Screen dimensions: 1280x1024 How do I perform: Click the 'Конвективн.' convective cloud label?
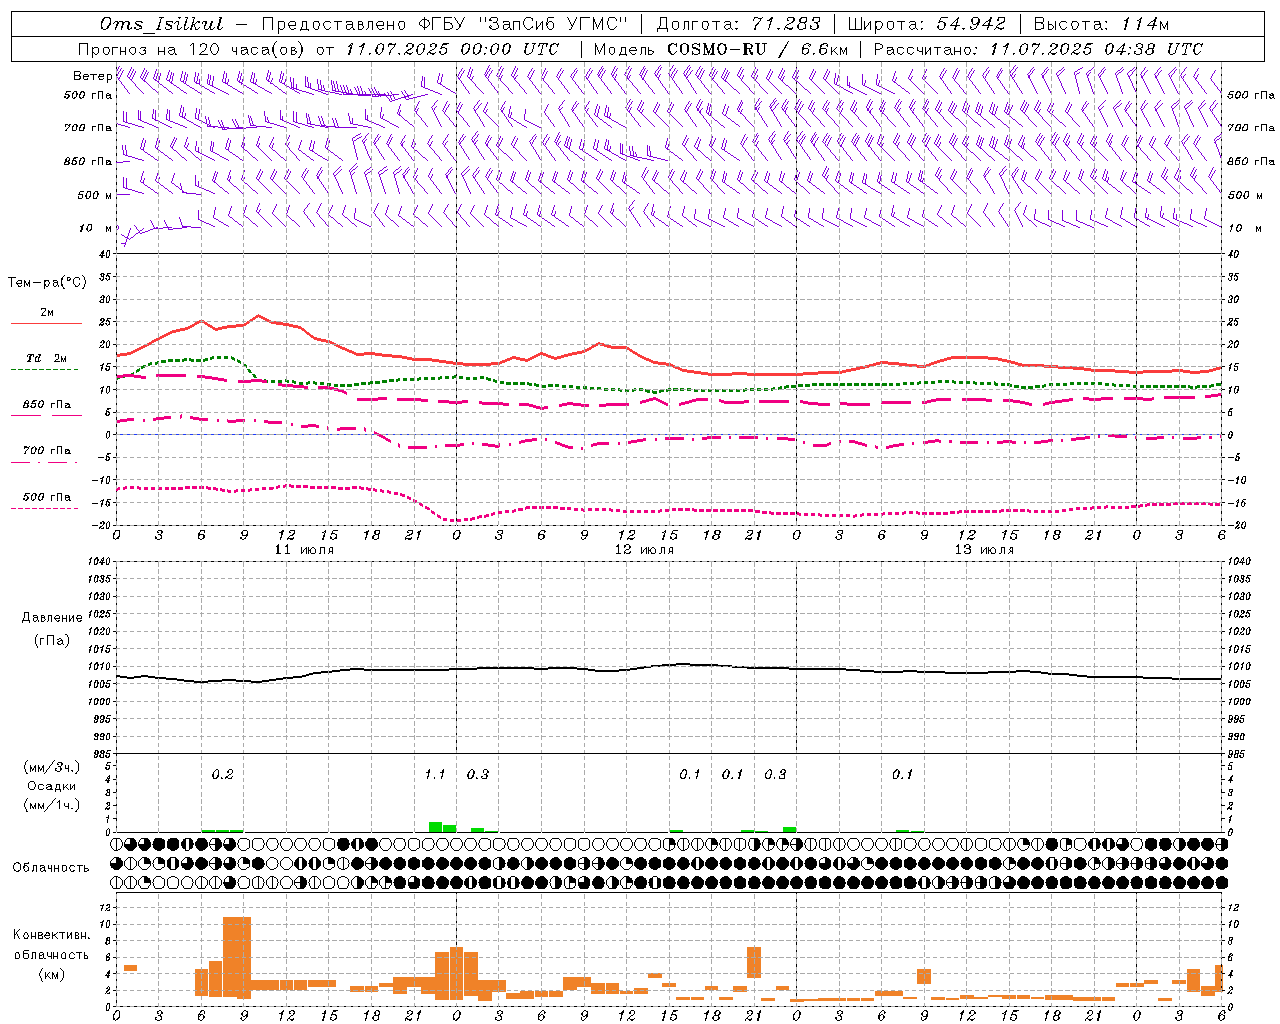(x=51, y=935)
